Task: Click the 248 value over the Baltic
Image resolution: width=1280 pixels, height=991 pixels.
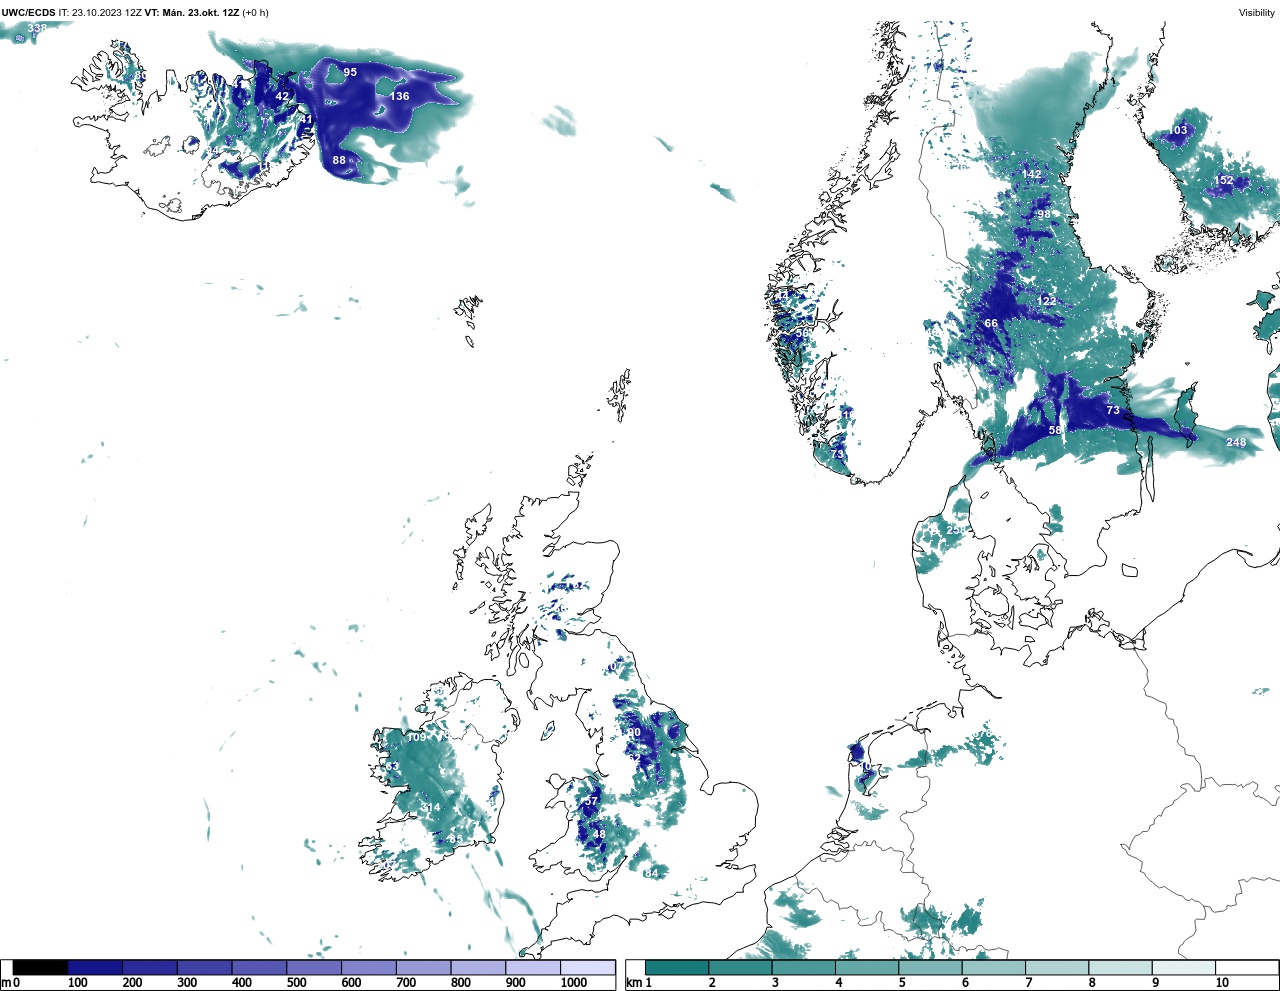Action: coord(1236,443)
